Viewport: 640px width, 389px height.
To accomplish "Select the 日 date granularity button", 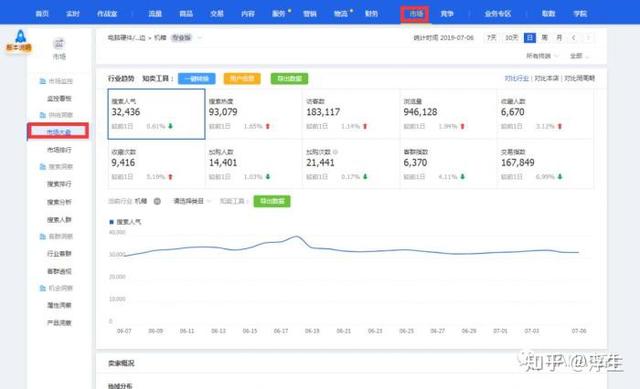I will [x=530, y=38].
